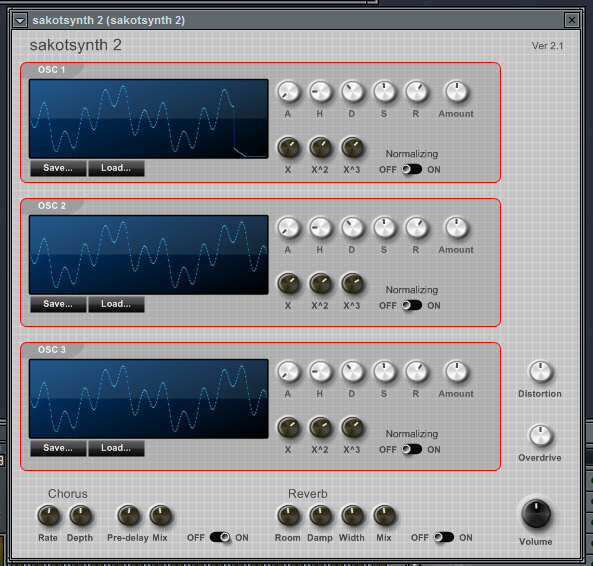Click the 'Ver 2.1' version text

[x=547, y=46]
